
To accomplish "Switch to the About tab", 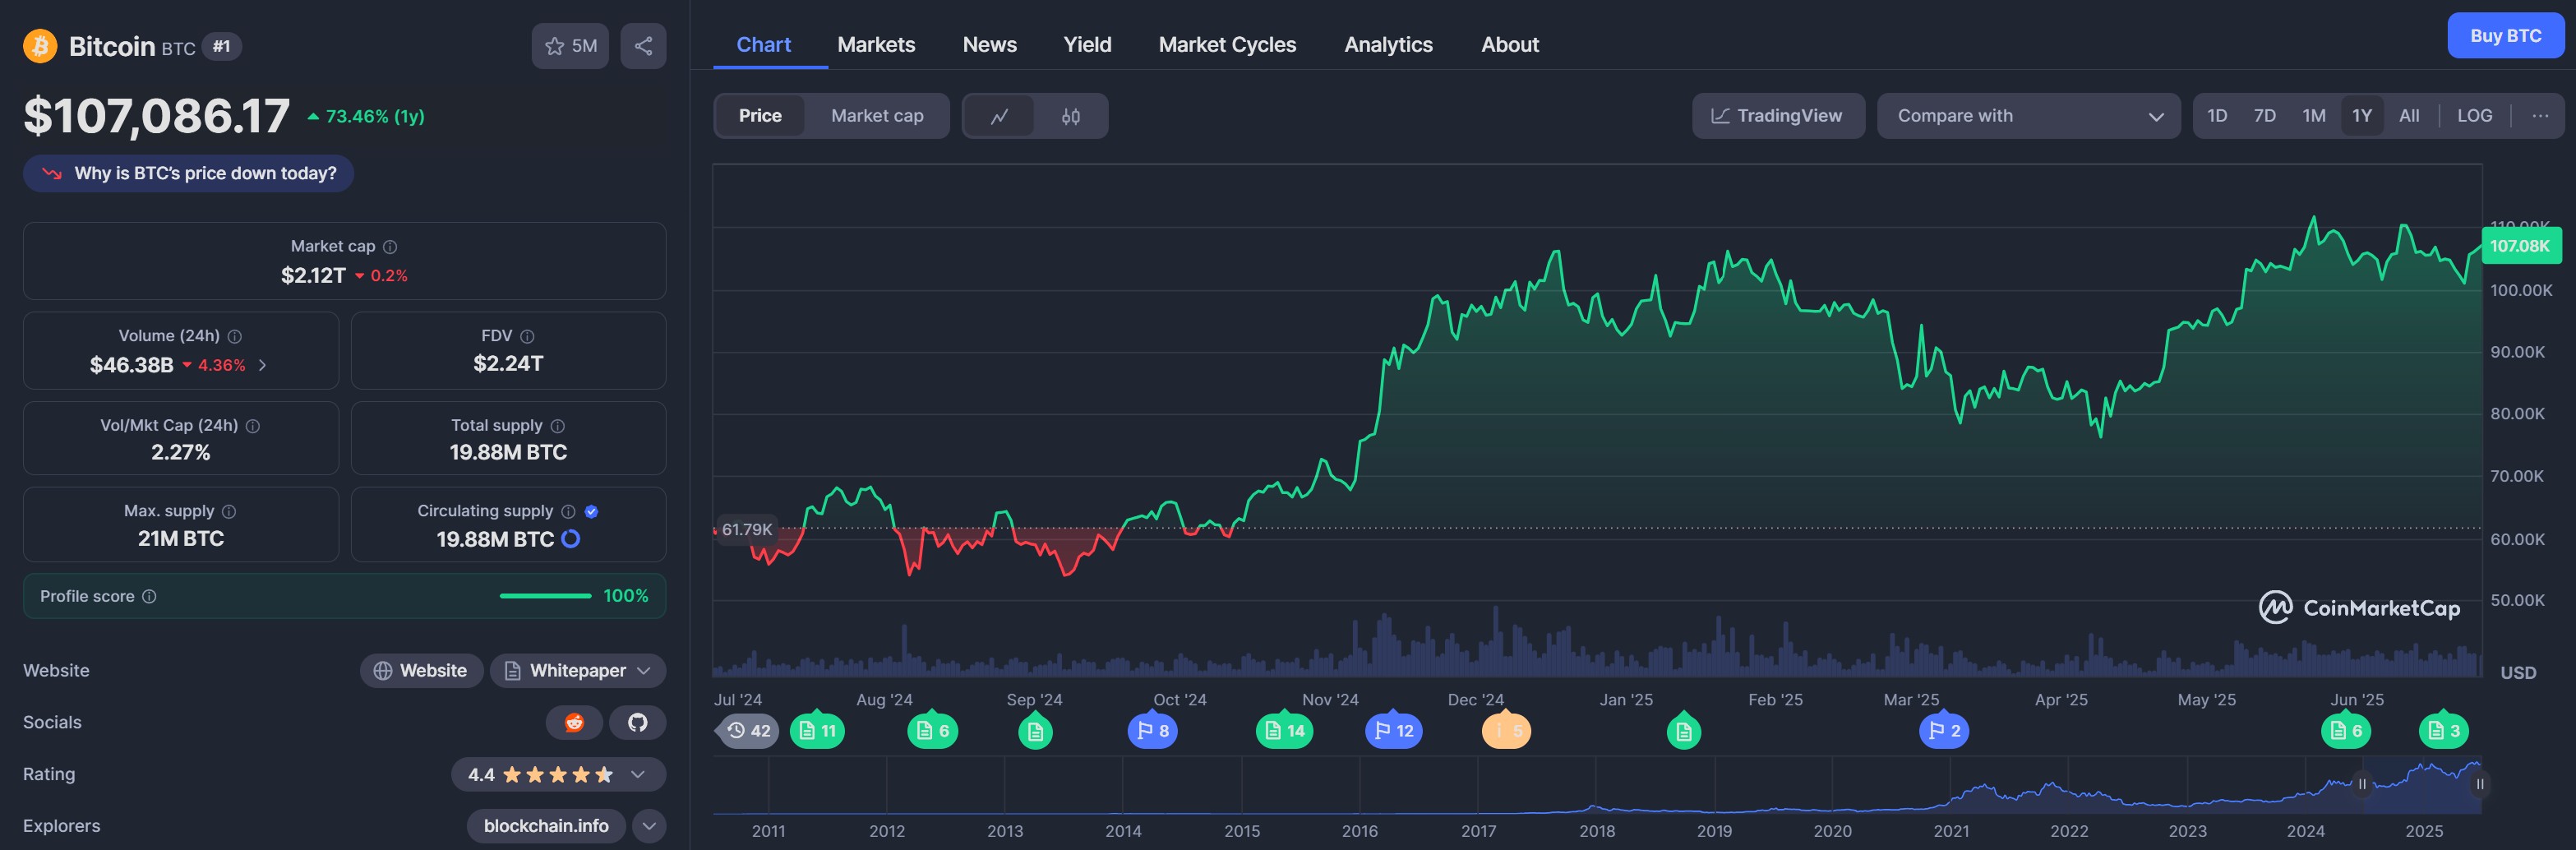I will pyautogui.click(x=1510, y=45).
